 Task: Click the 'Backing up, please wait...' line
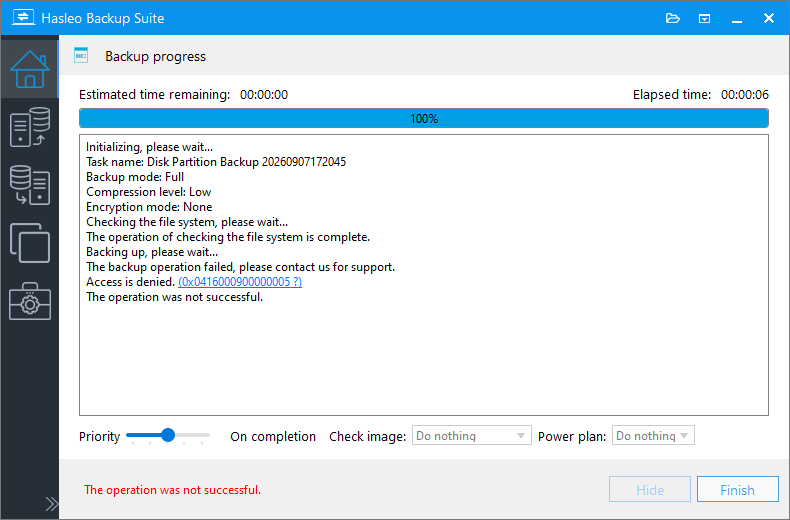[152, 252]
